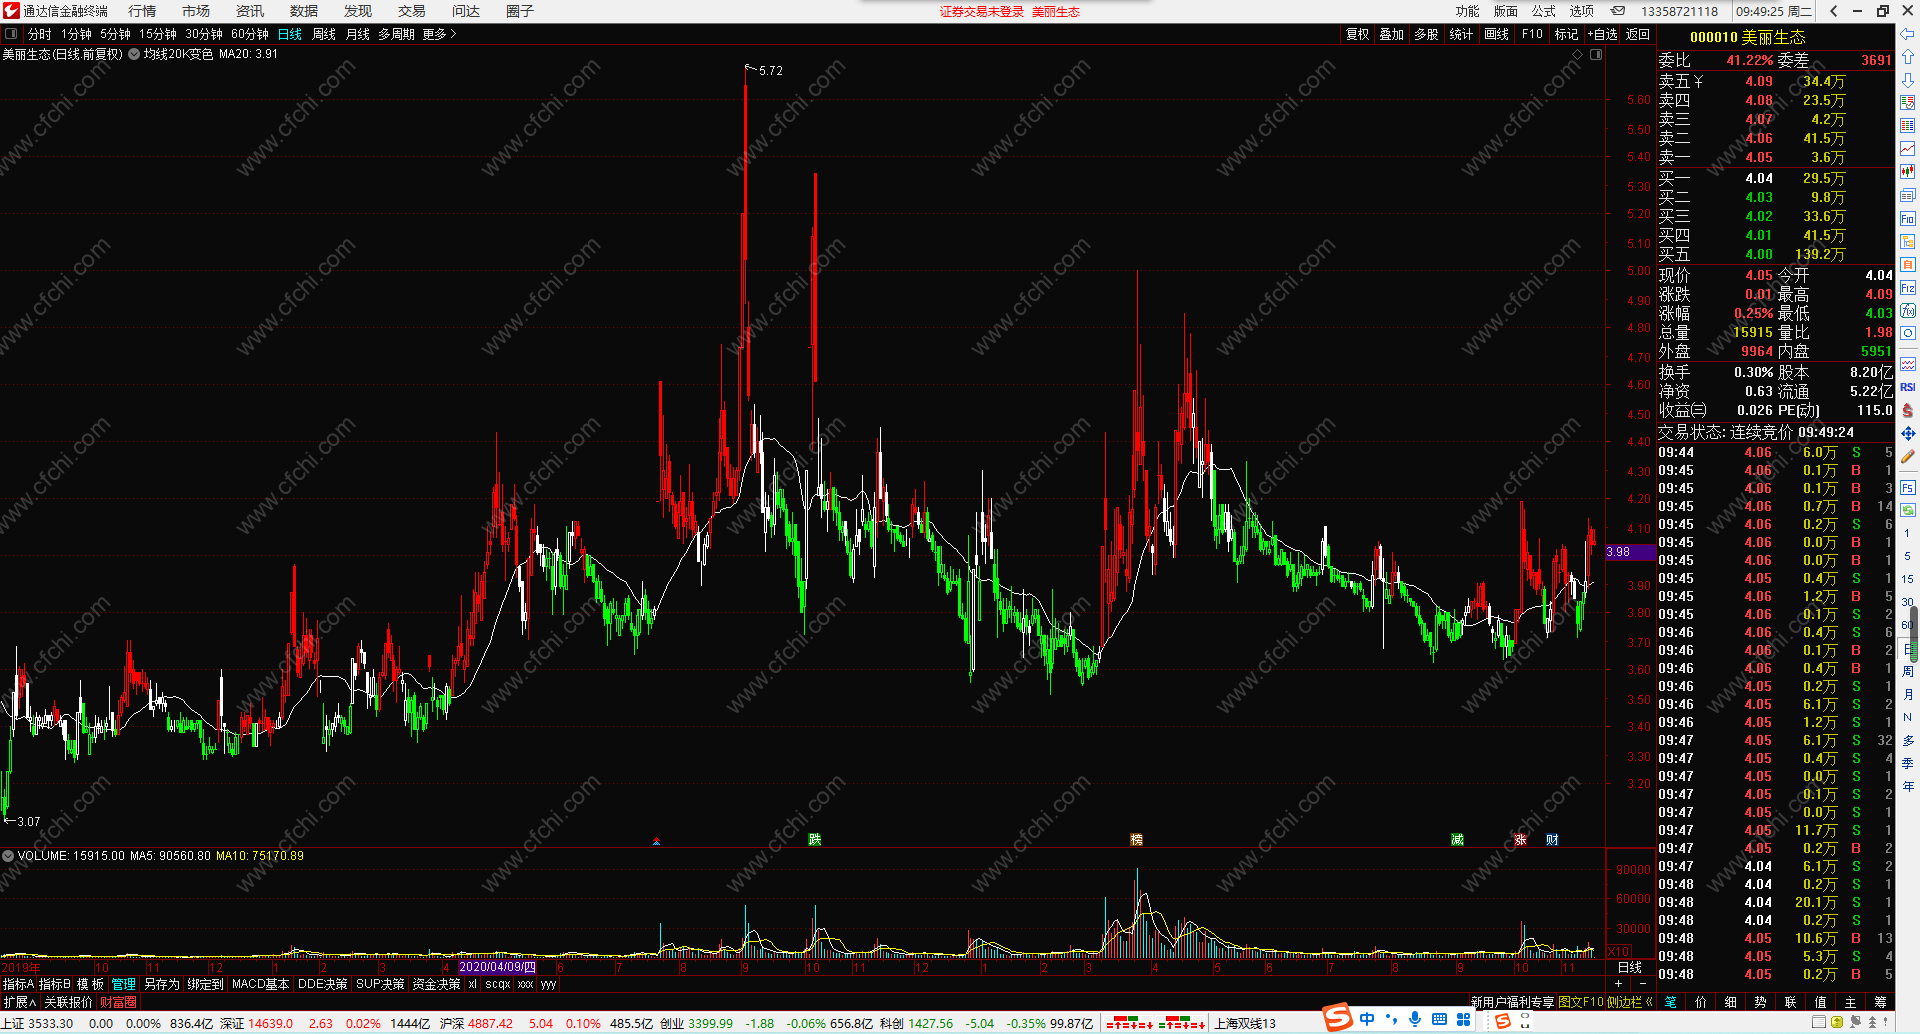This screenshot has width=1920, height=1034.
Task: Click the down arrow icon in right sidebar
Action: 1908,80
